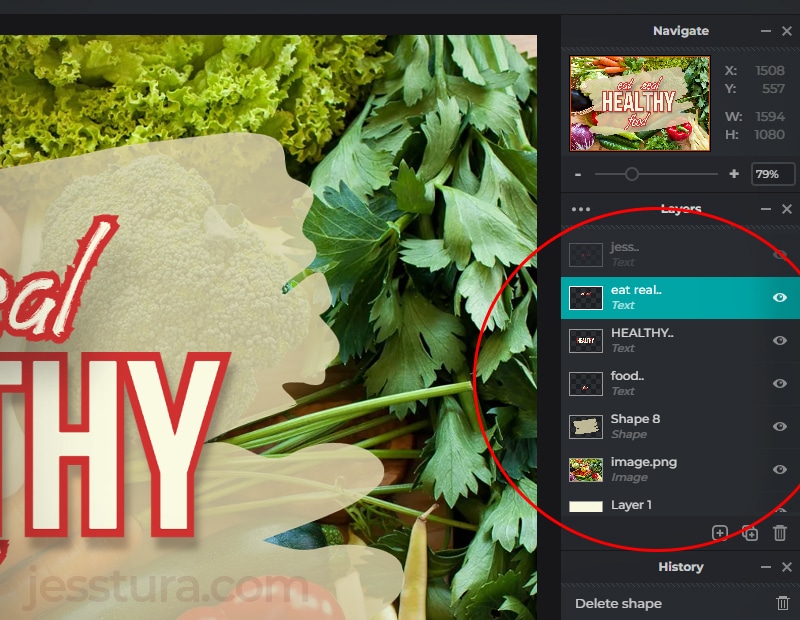Toggle visibility of the HEALTHY.. layer
The height and width of the screenshot is (620, 800).
780,340
